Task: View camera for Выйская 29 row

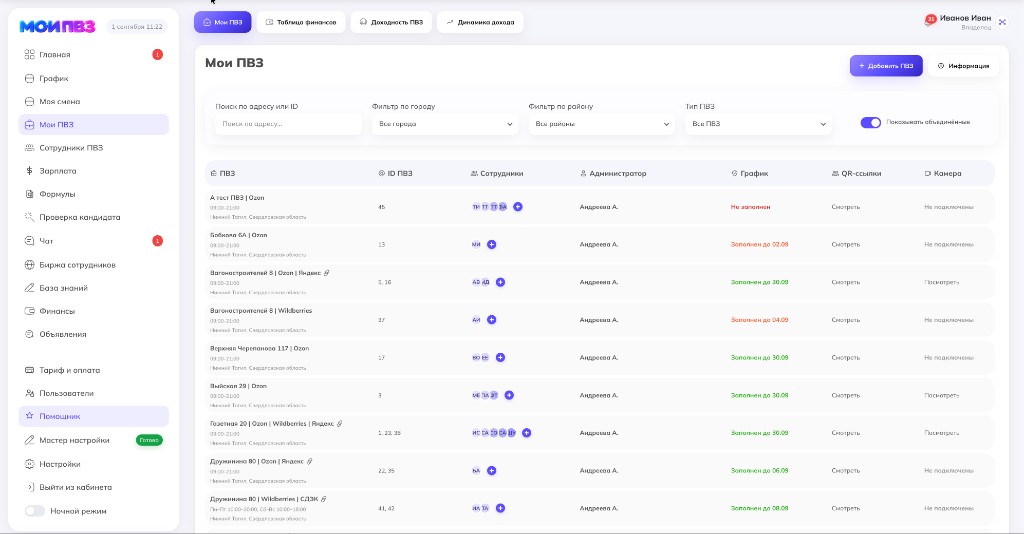Action: pos(942,396)
